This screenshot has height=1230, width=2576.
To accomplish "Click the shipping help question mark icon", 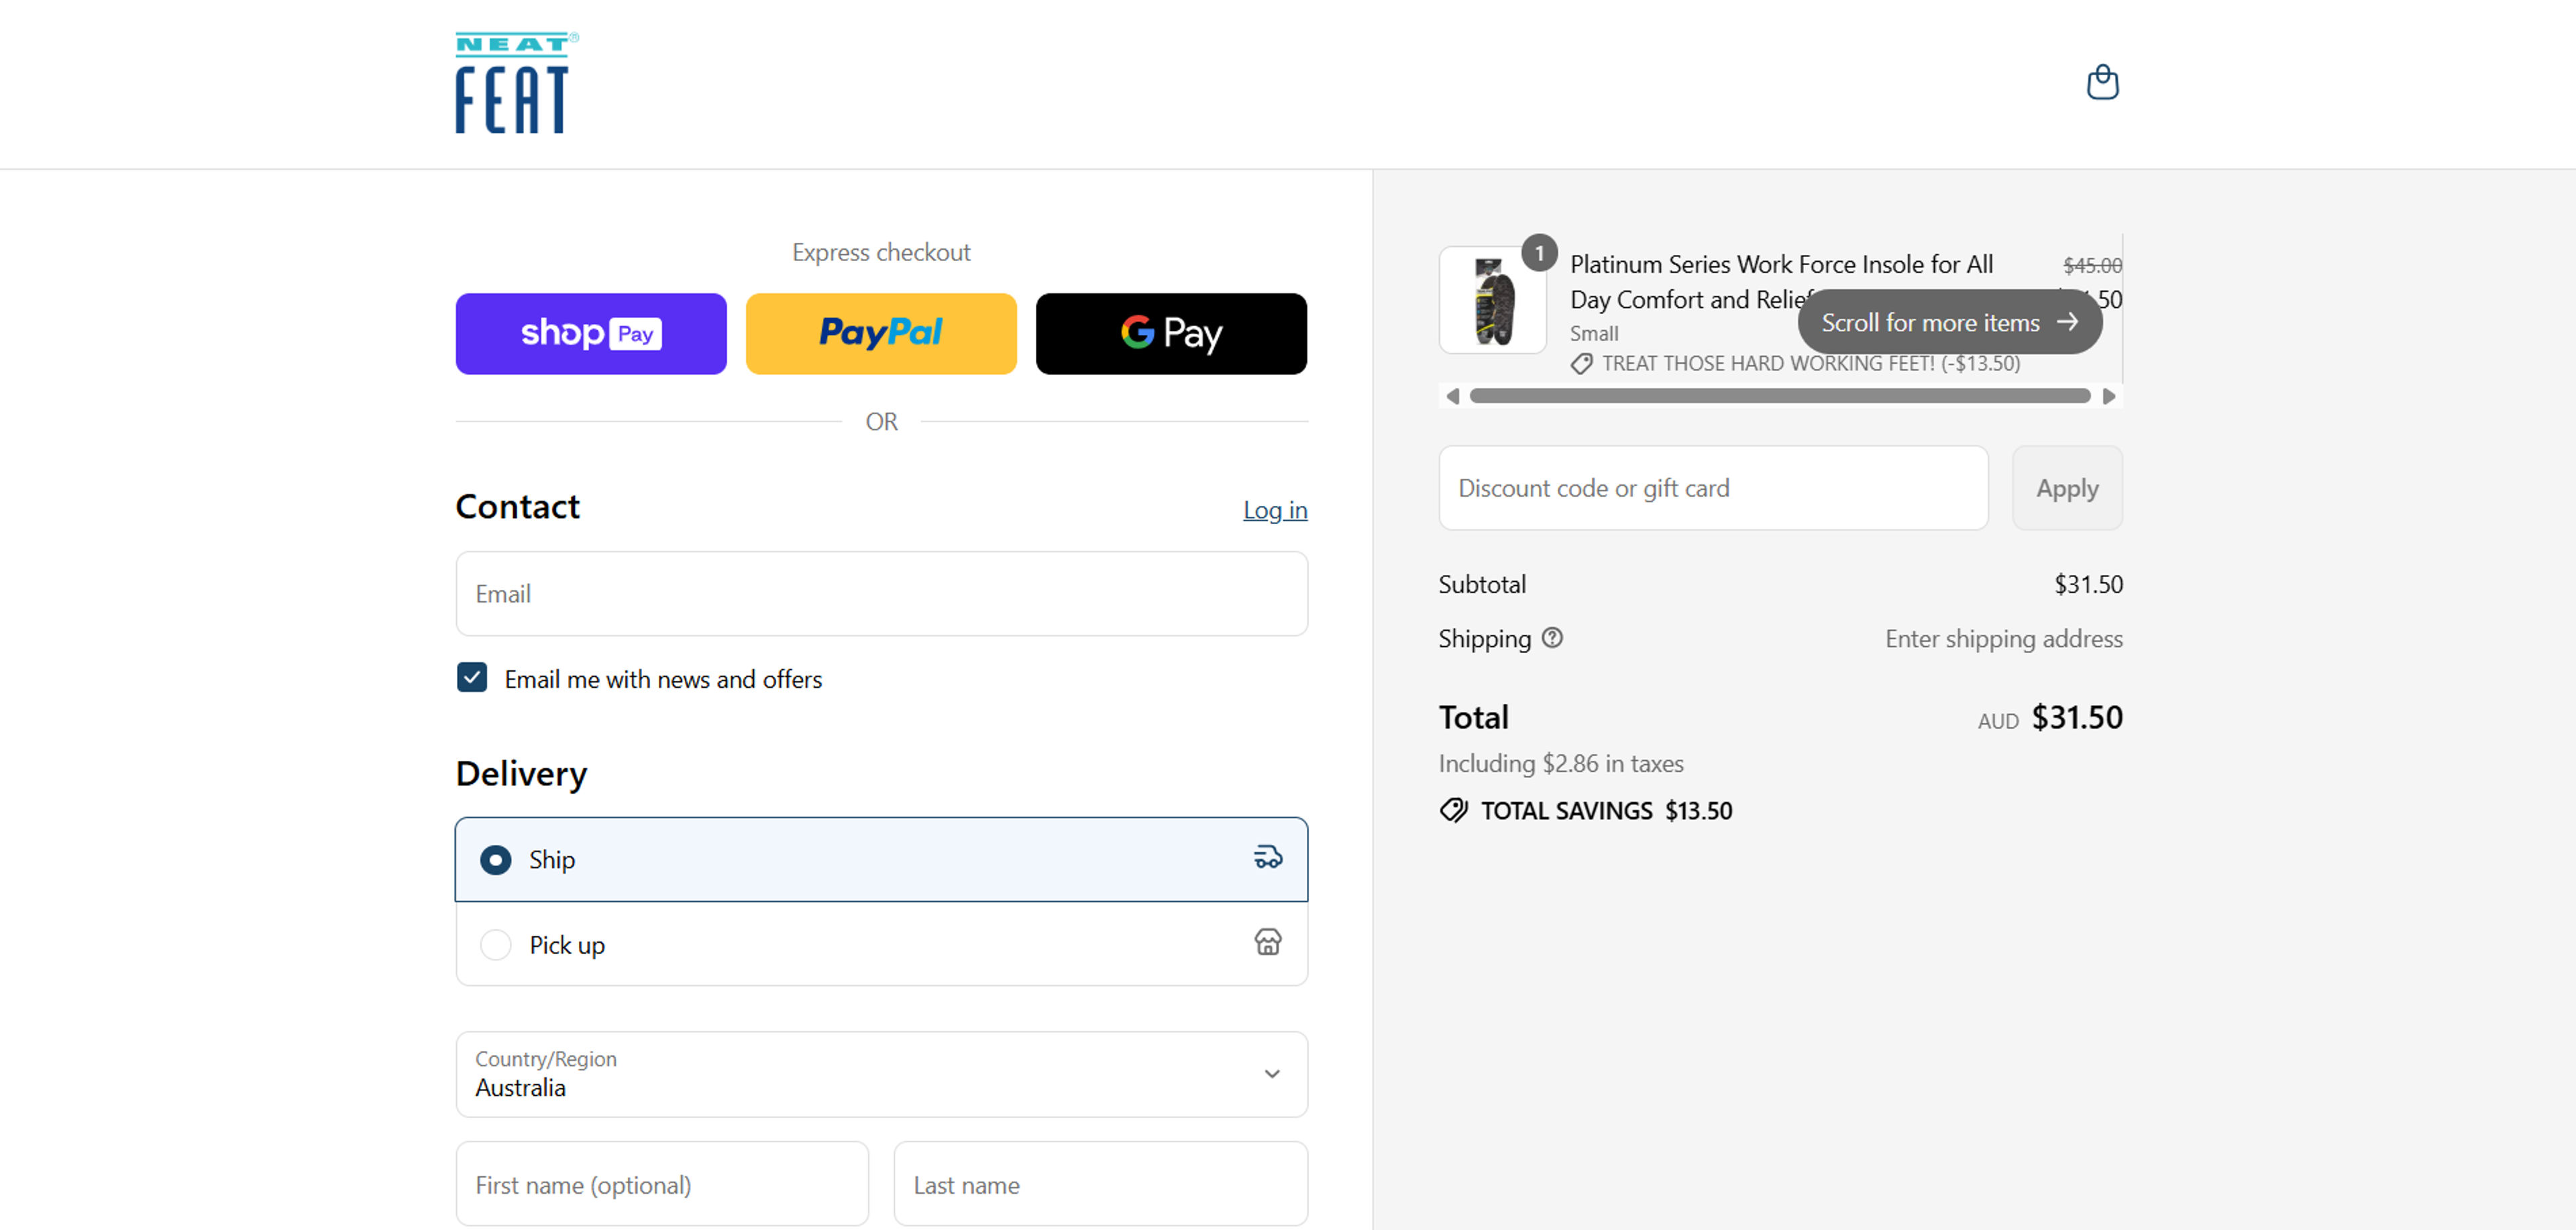I will pyautogui.click(x=1552, y=638).
